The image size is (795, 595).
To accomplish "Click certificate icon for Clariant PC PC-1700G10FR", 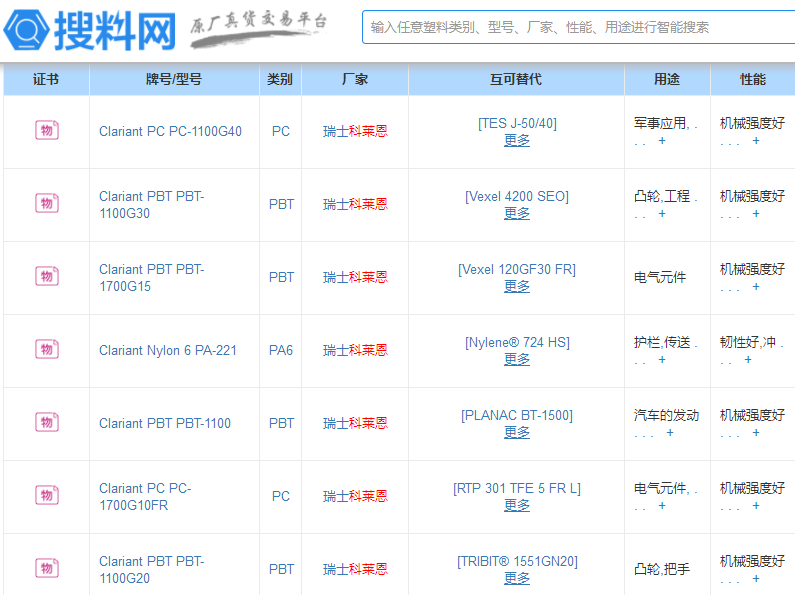I will pyautogui.click(x=46, y=495).
